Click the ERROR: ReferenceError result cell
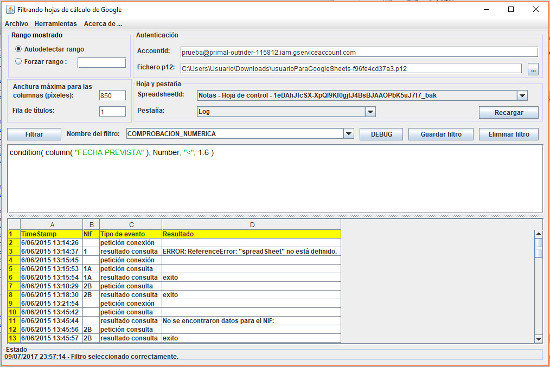550x367 pixels. (x=251, y=252)
